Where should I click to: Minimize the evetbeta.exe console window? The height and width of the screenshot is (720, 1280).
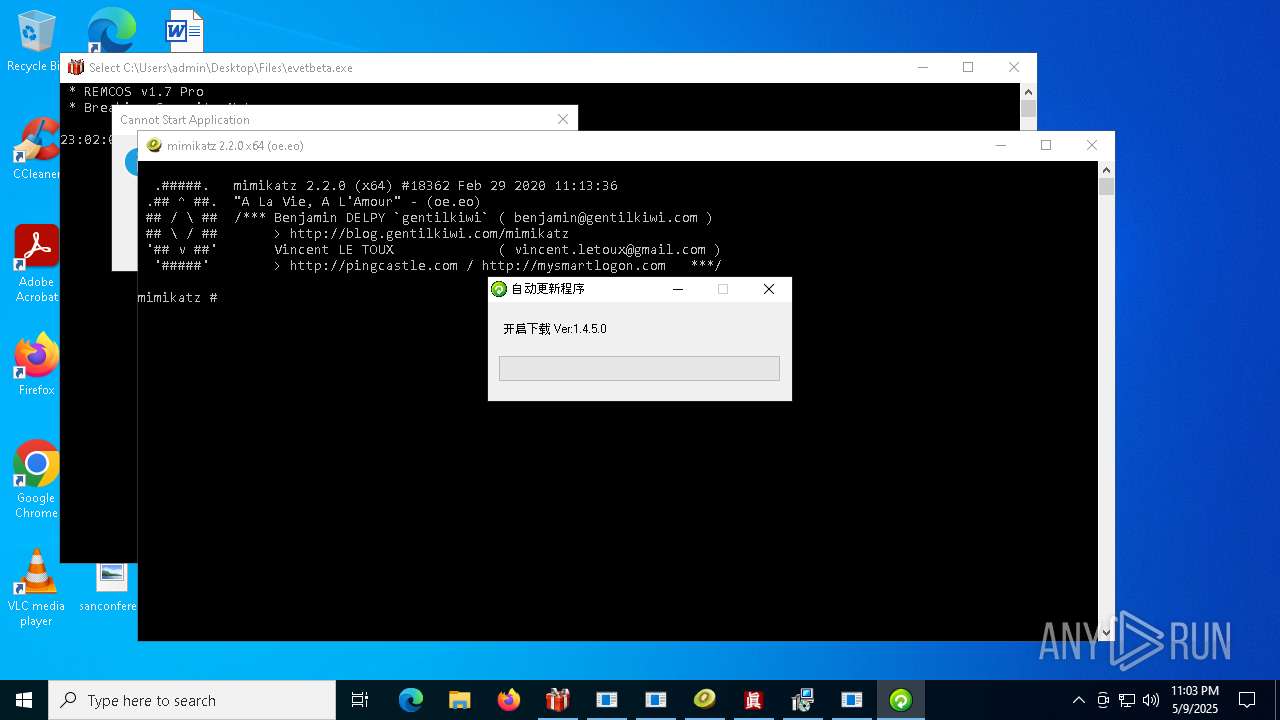click(x=922, y=67)
